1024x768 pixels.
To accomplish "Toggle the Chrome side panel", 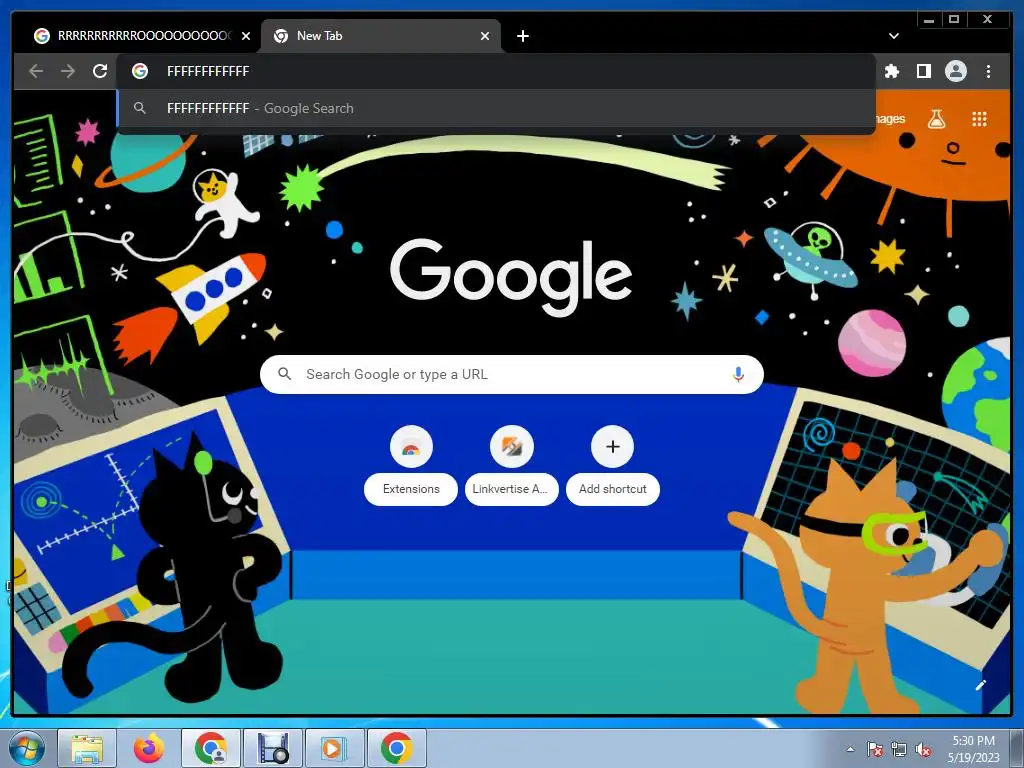I will (x=923, y=71).
